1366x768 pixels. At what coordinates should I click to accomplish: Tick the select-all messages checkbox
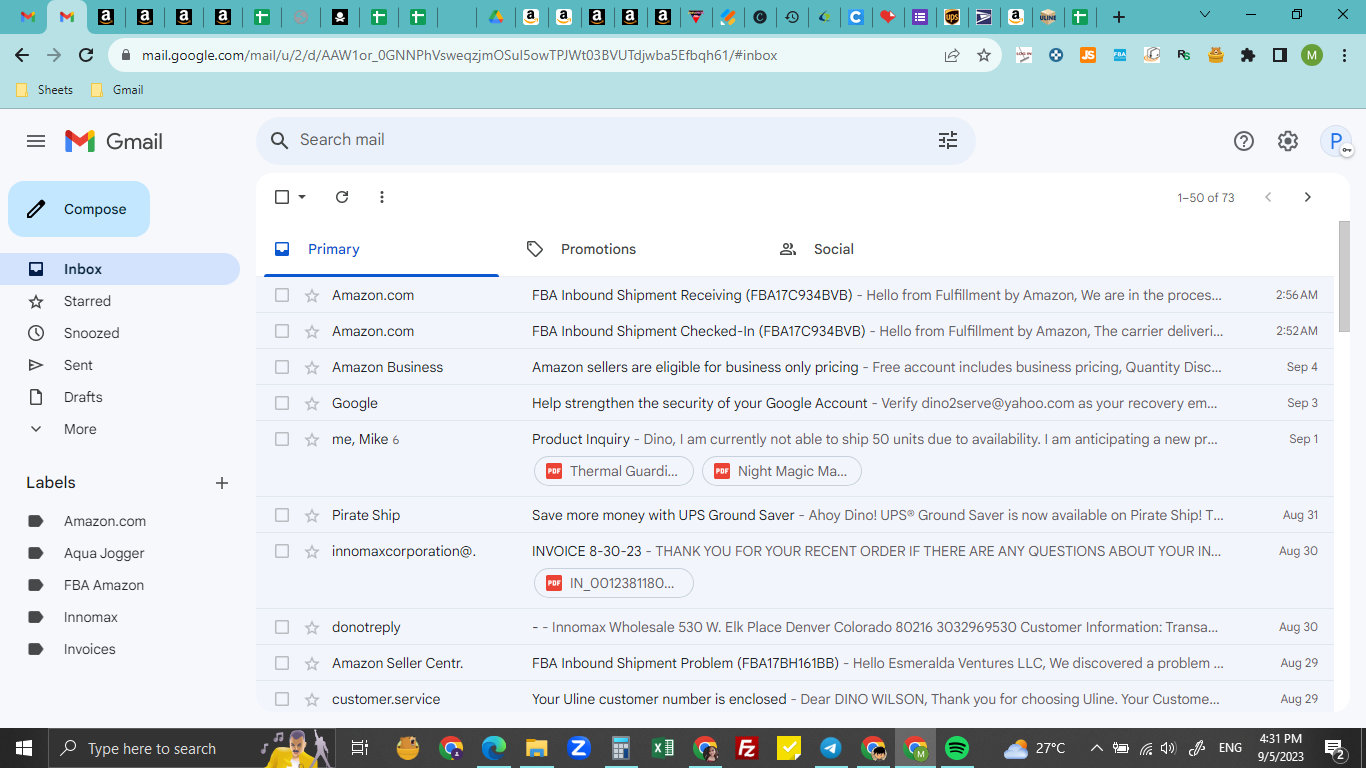282,197
